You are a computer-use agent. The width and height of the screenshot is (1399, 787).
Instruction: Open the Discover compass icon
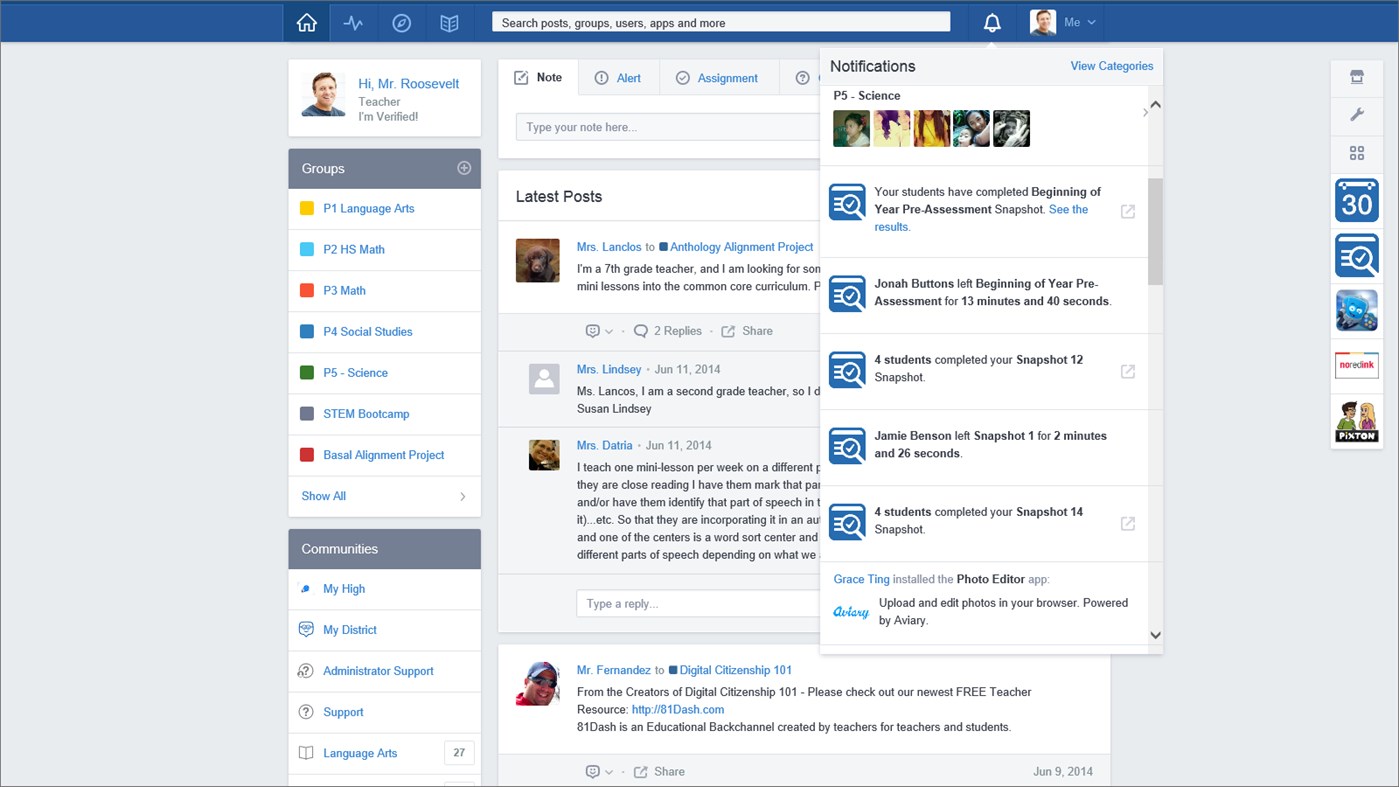(401, 21)
